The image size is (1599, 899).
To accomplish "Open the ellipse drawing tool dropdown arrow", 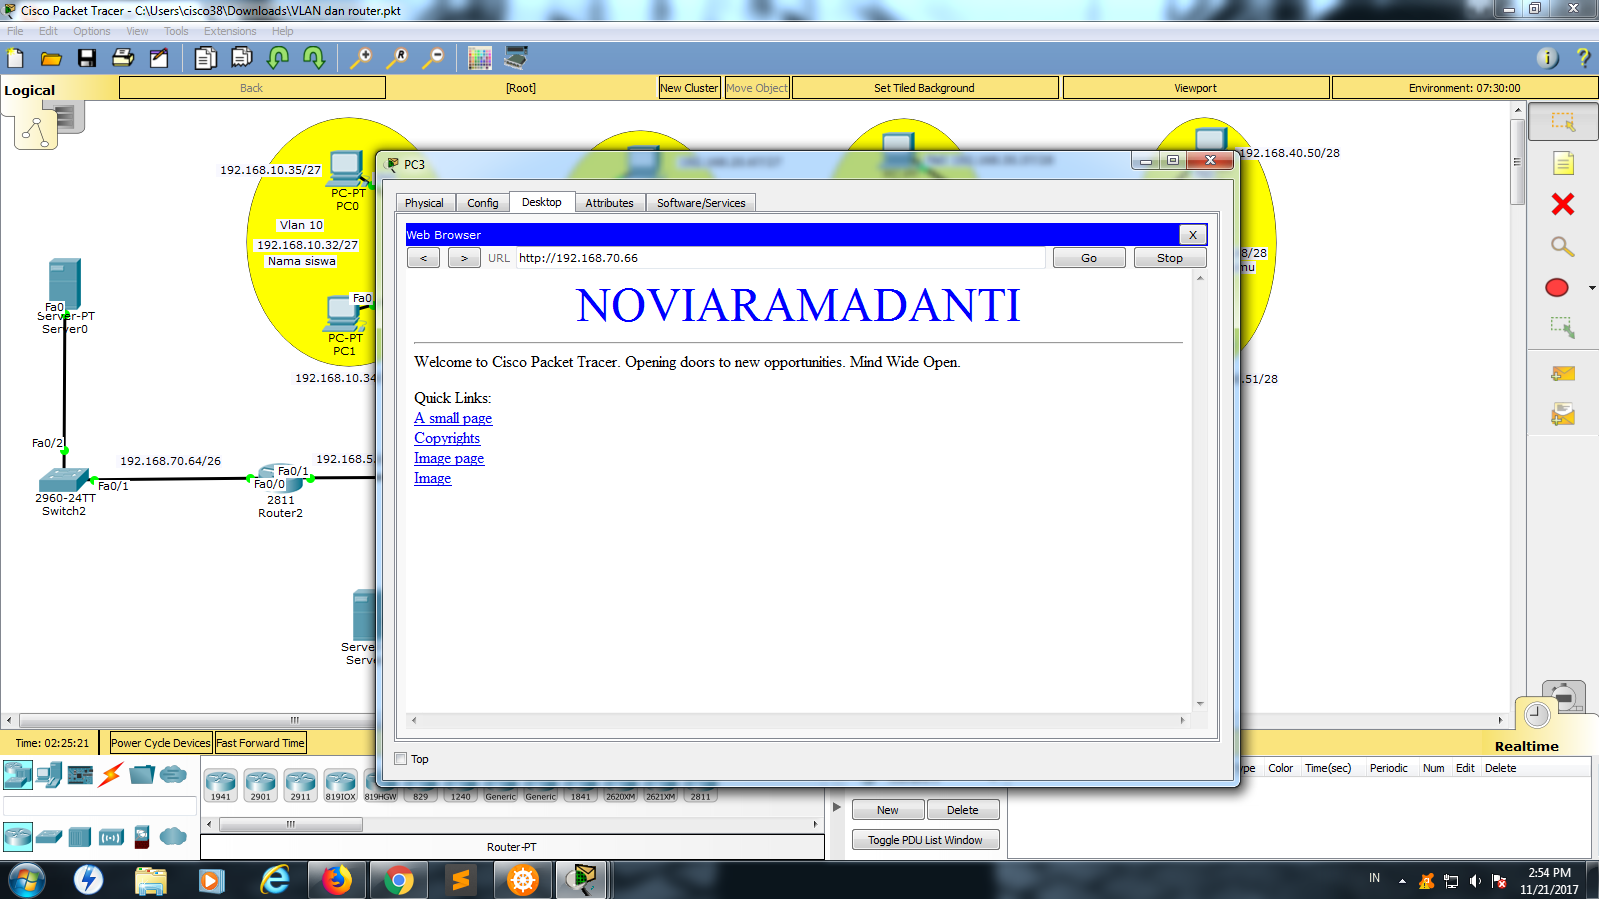I will pos(1592,288).
